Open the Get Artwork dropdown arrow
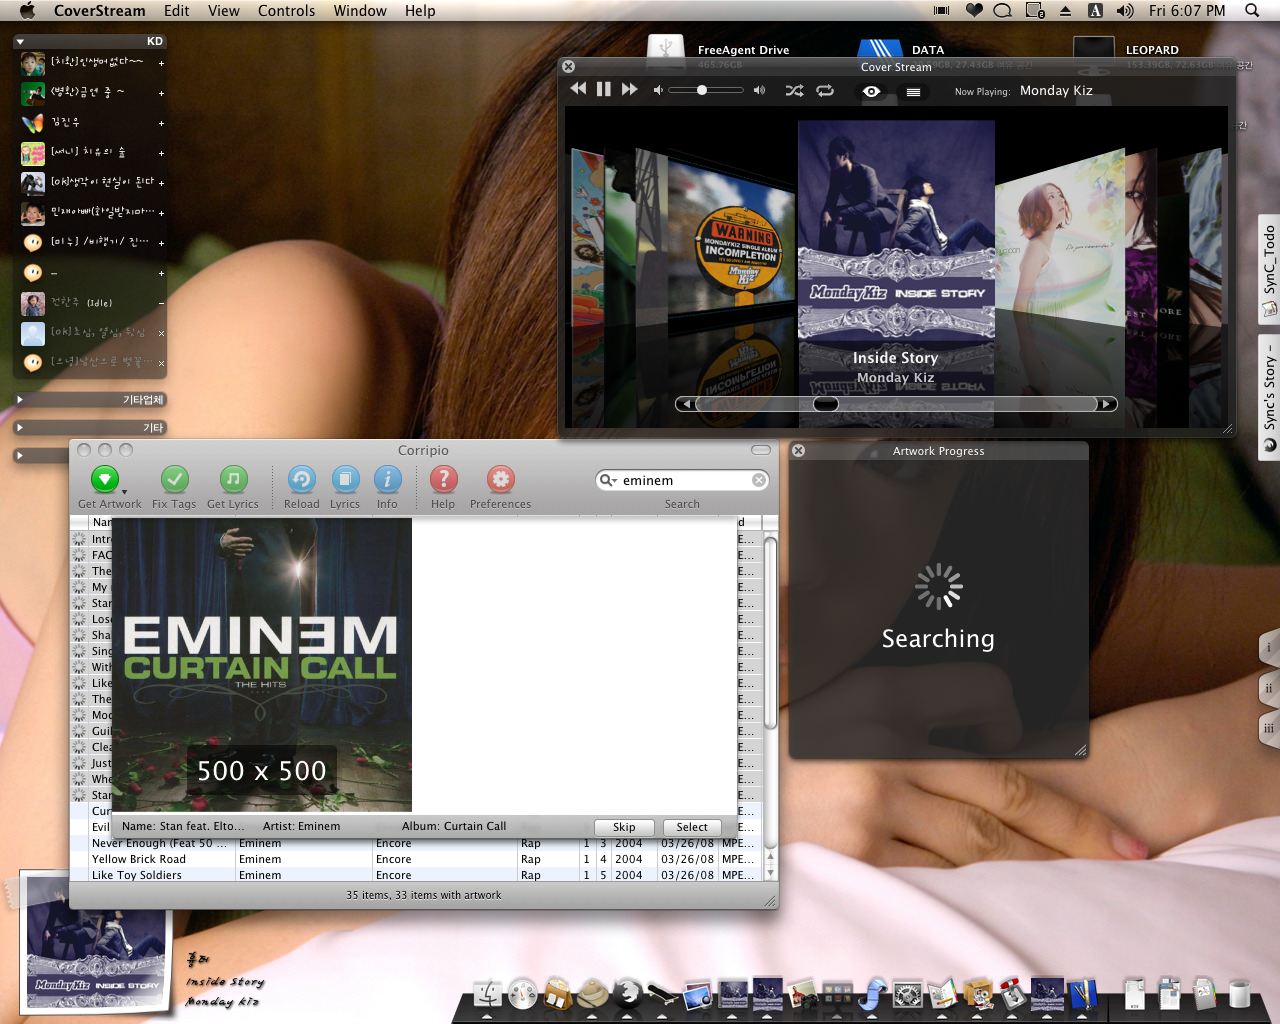Image resolution: width=1280 pixels, height=1024 pixels. [124, 492]
